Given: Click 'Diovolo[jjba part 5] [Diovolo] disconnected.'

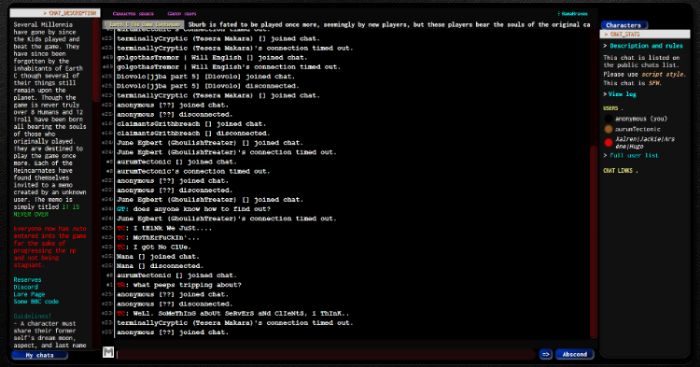Looking at the screenshot, I should tap(208, 86).
